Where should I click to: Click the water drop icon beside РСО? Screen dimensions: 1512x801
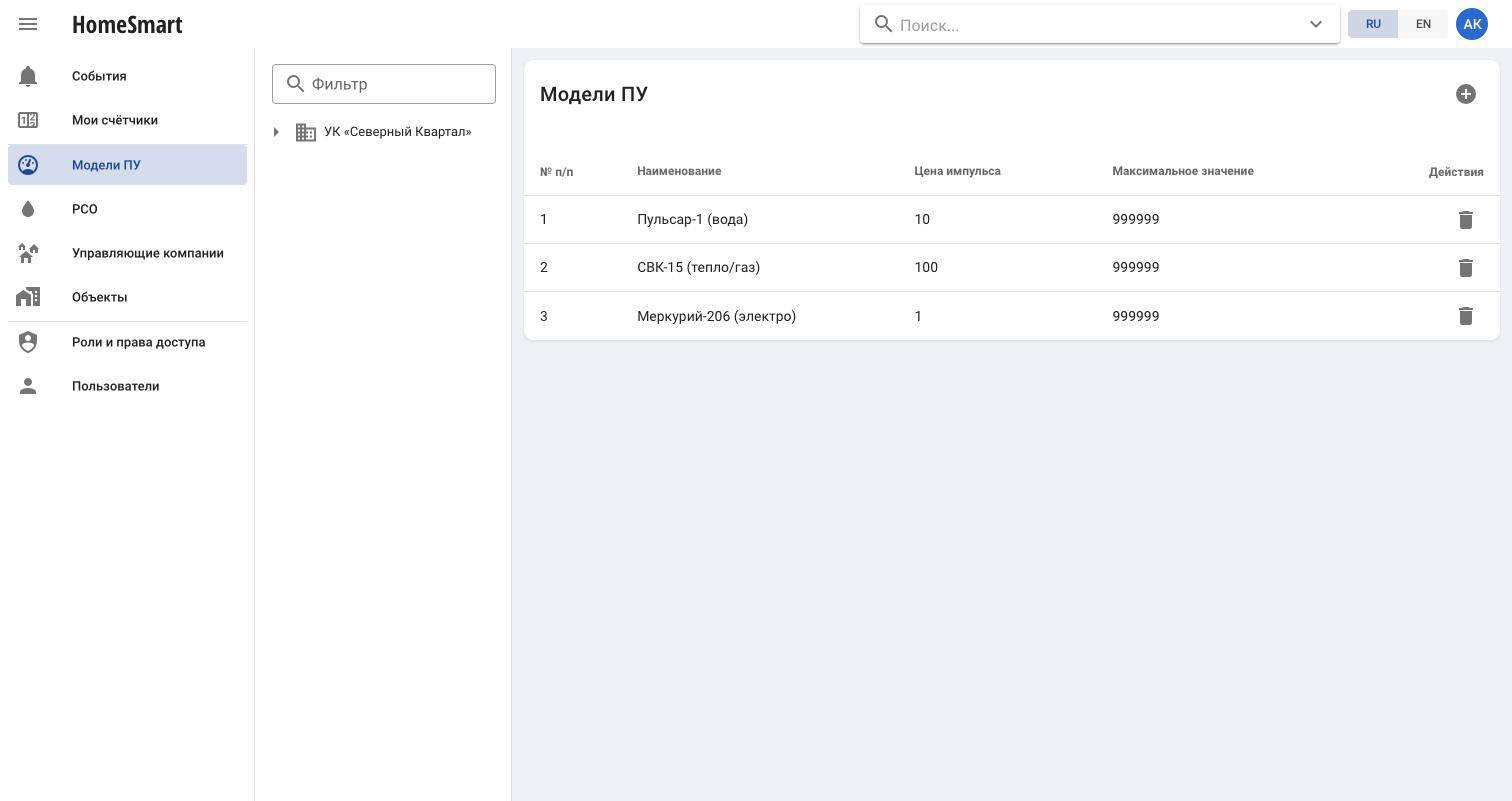28,209
